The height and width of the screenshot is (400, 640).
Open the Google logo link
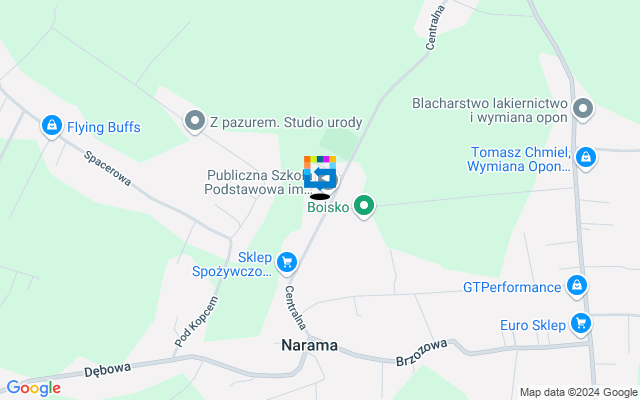[x=34, y=388]
